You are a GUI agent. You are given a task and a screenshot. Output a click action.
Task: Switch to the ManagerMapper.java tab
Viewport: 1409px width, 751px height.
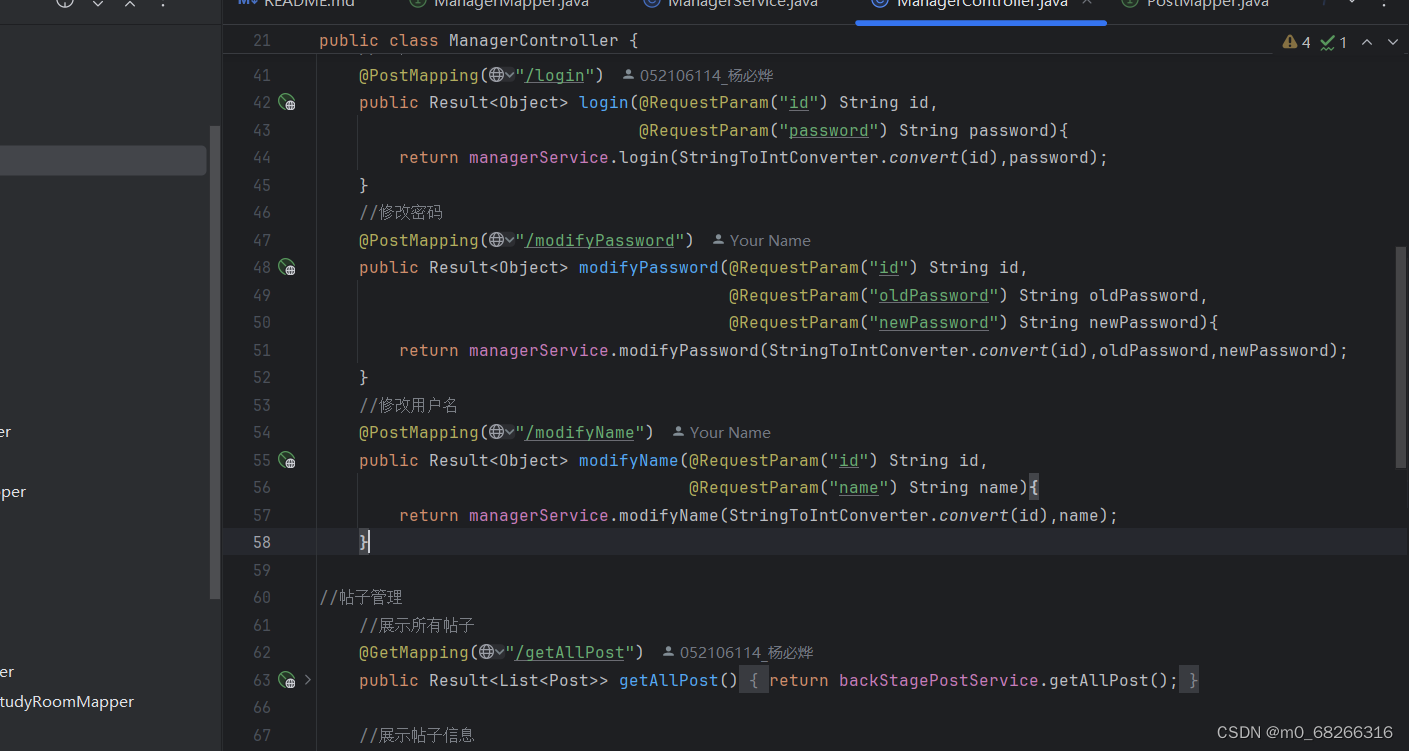[500, 4]
